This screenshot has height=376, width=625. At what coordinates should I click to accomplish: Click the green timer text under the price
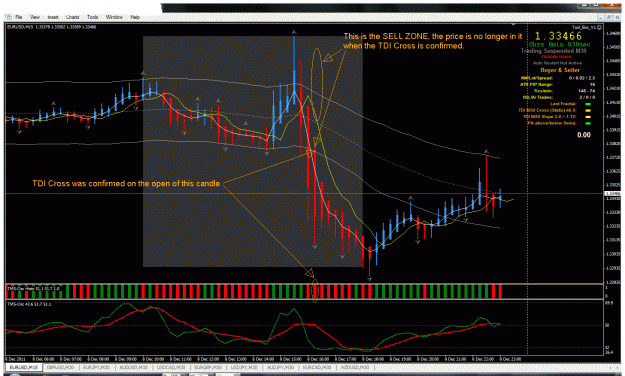tap(560, 45)
